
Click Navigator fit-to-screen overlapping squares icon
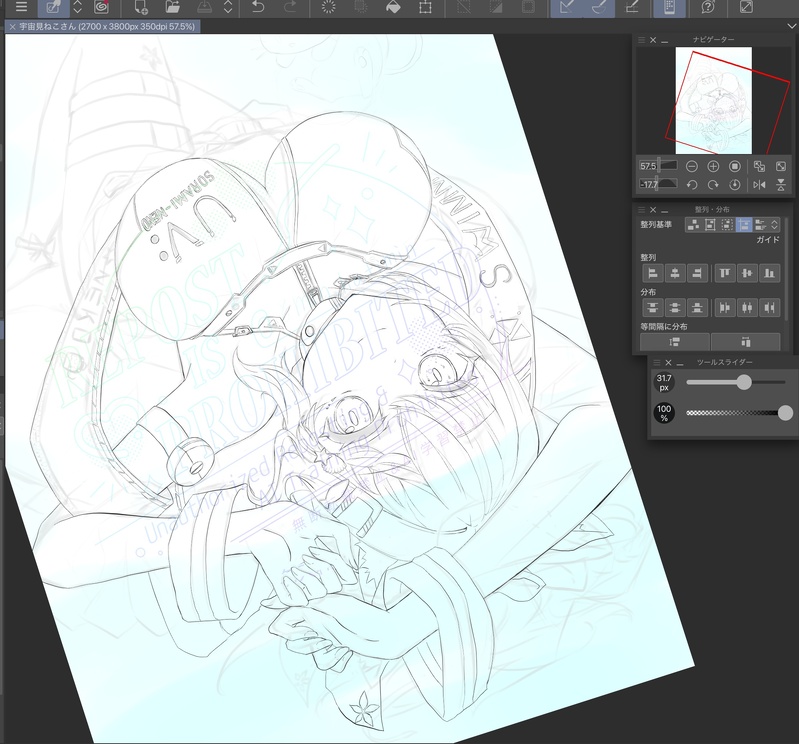pos(759,167)
